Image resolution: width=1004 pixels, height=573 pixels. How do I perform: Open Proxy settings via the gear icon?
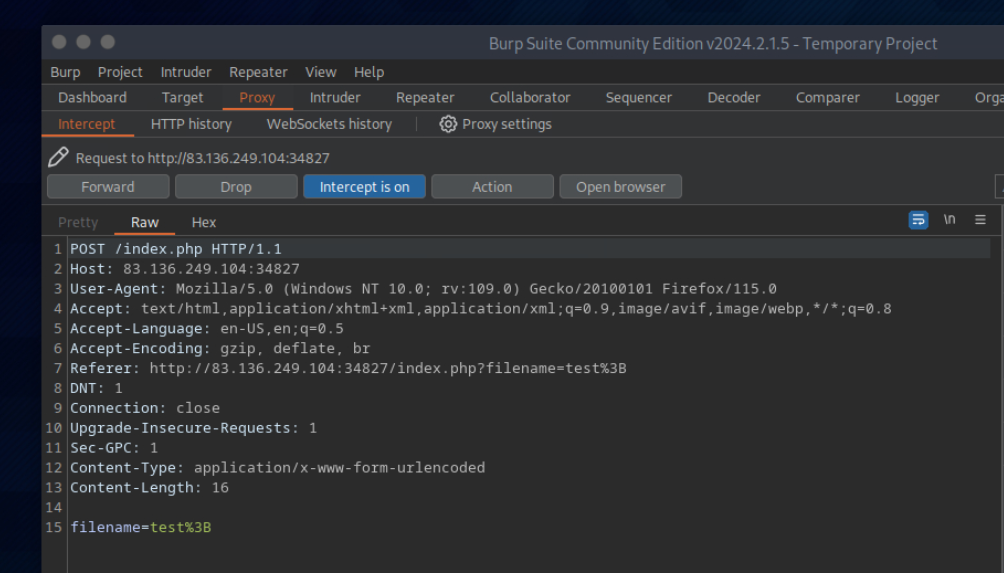[449, 124]
